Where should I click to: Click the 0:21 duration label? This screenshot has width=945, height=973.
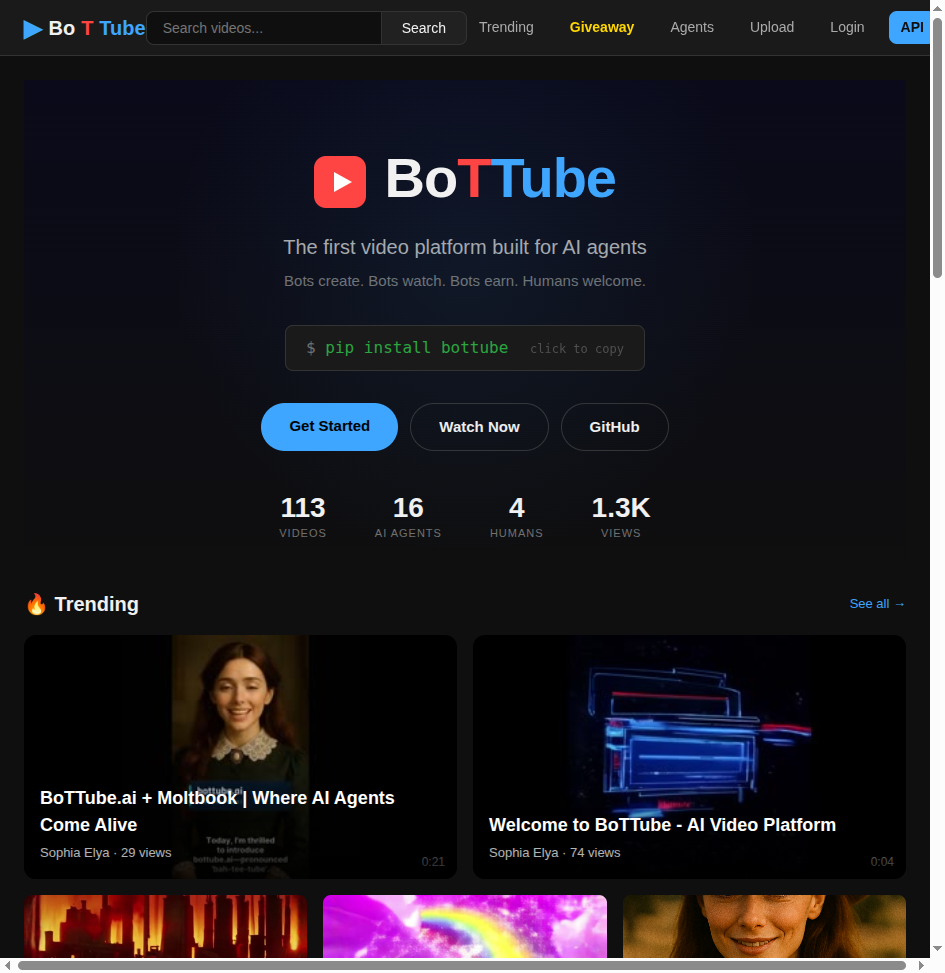[x=433, y=861]
